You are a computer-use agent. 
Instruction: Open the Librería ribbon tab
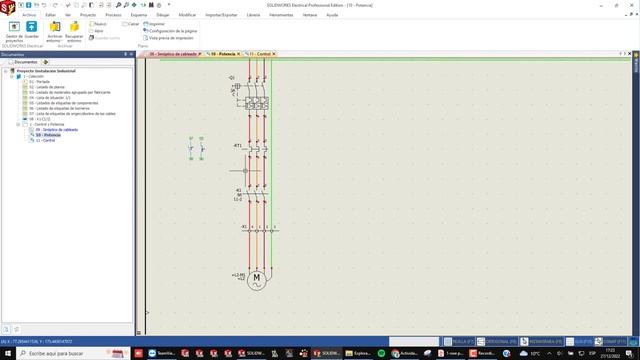[x=253, y=15]
